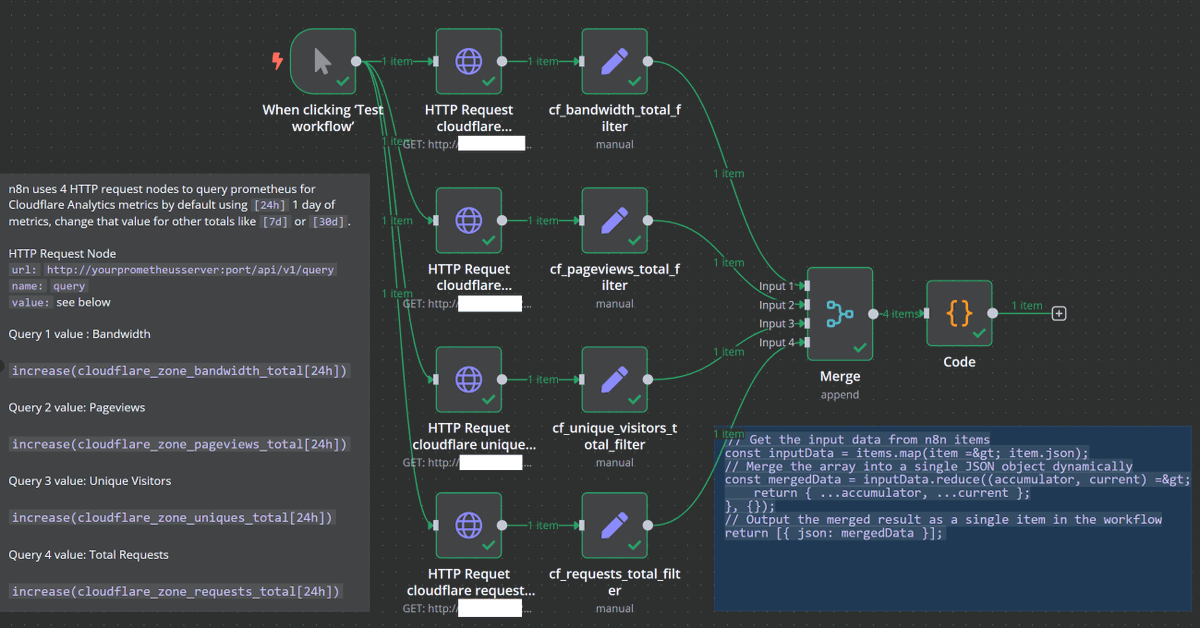Click 'Query 1 value : Bandwidth' text
Screen dimensions: 1200x628
[80, 334]
